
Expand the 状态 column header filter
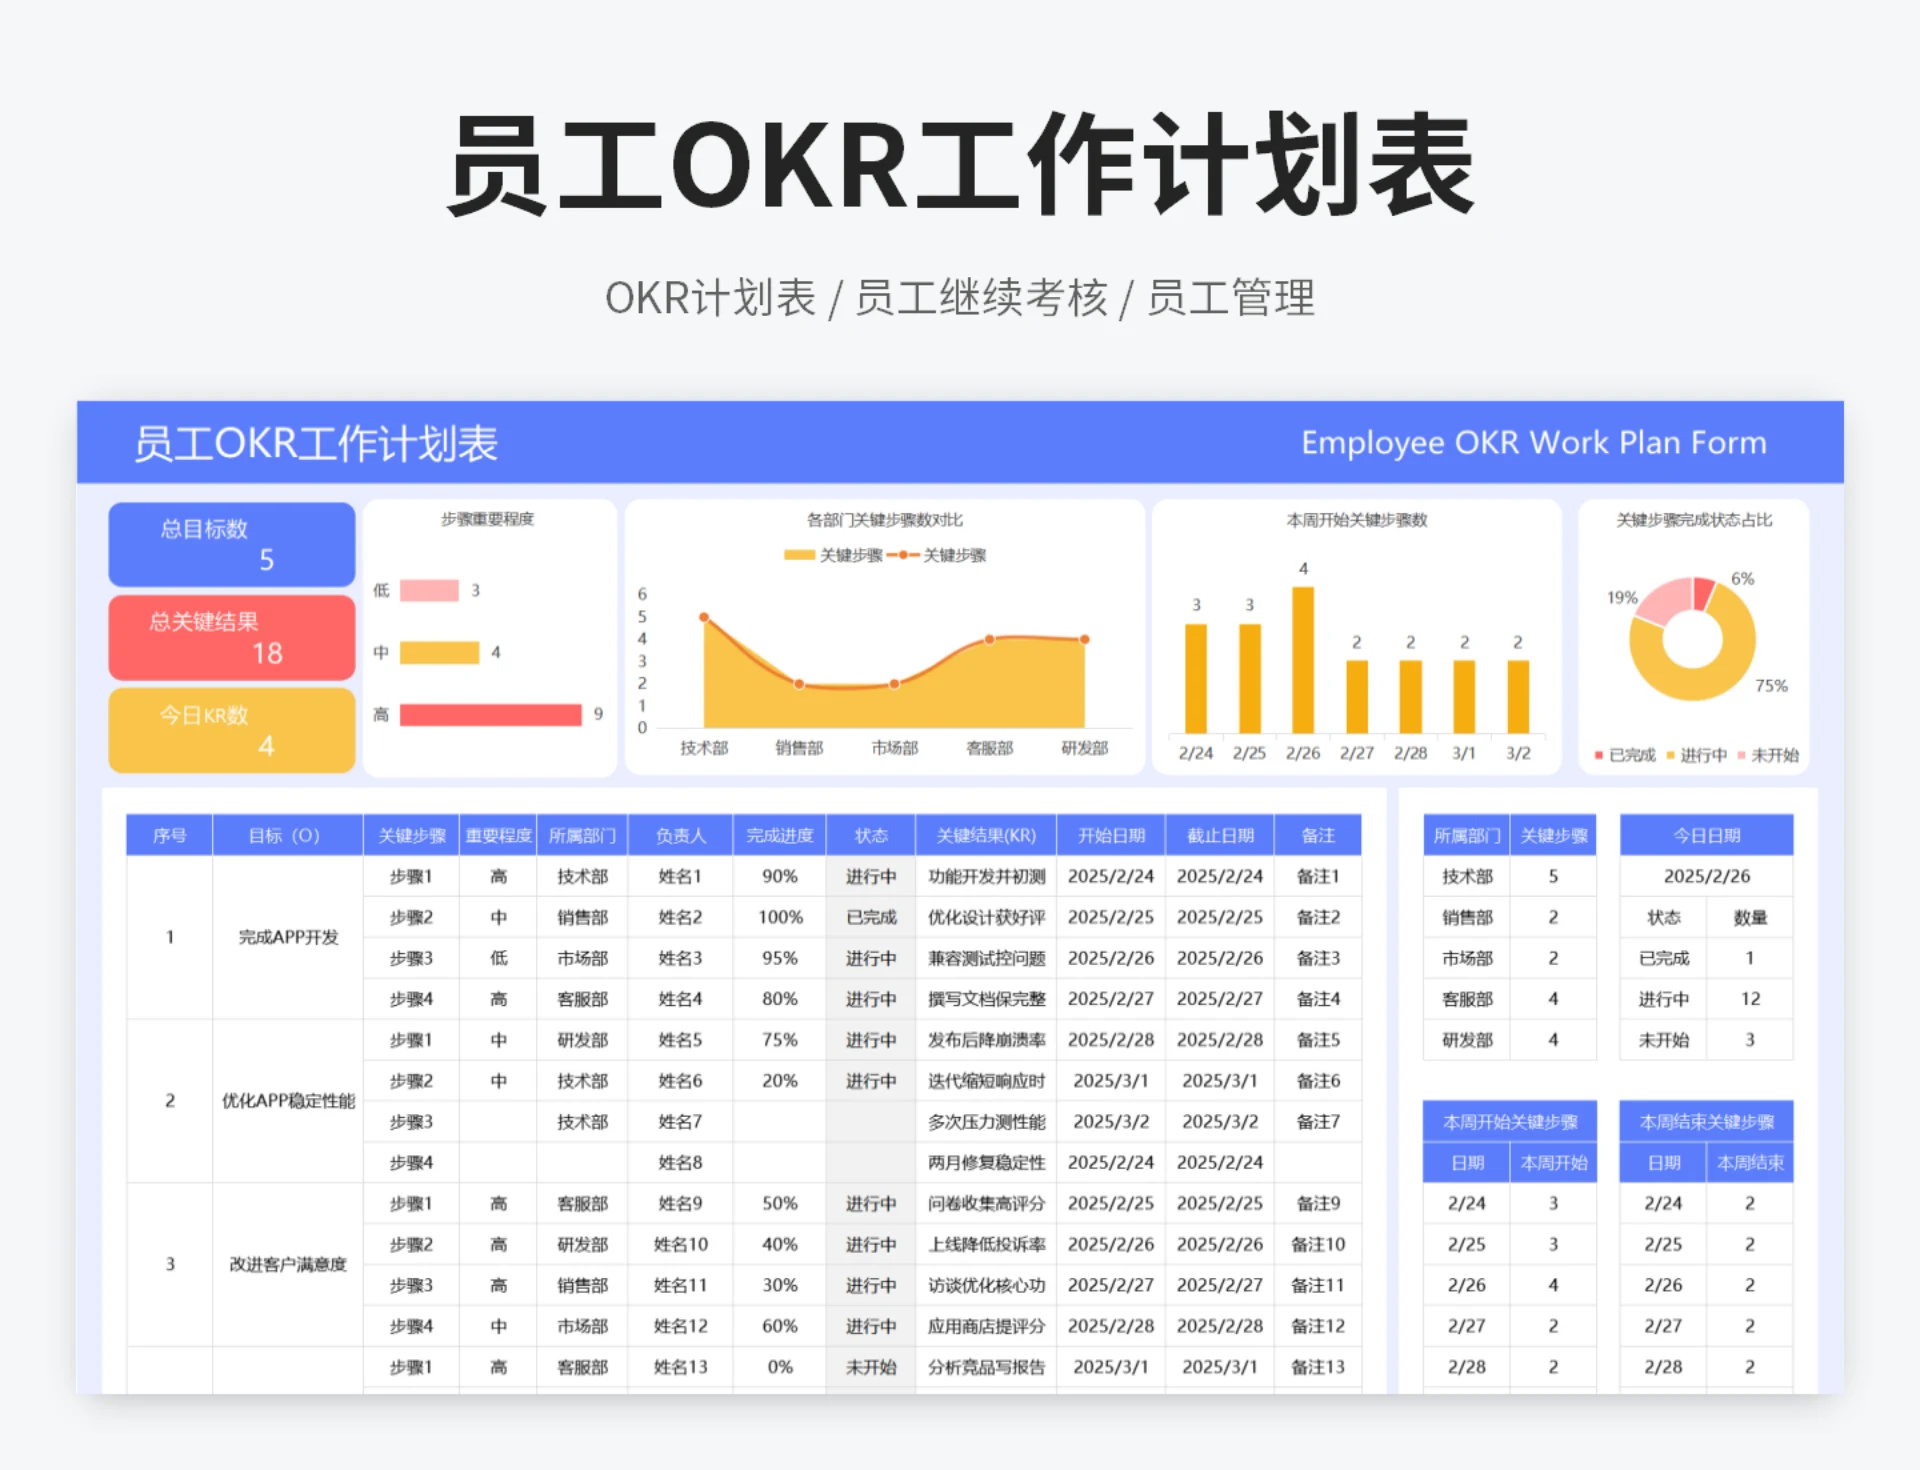click(x=869, y=835)
